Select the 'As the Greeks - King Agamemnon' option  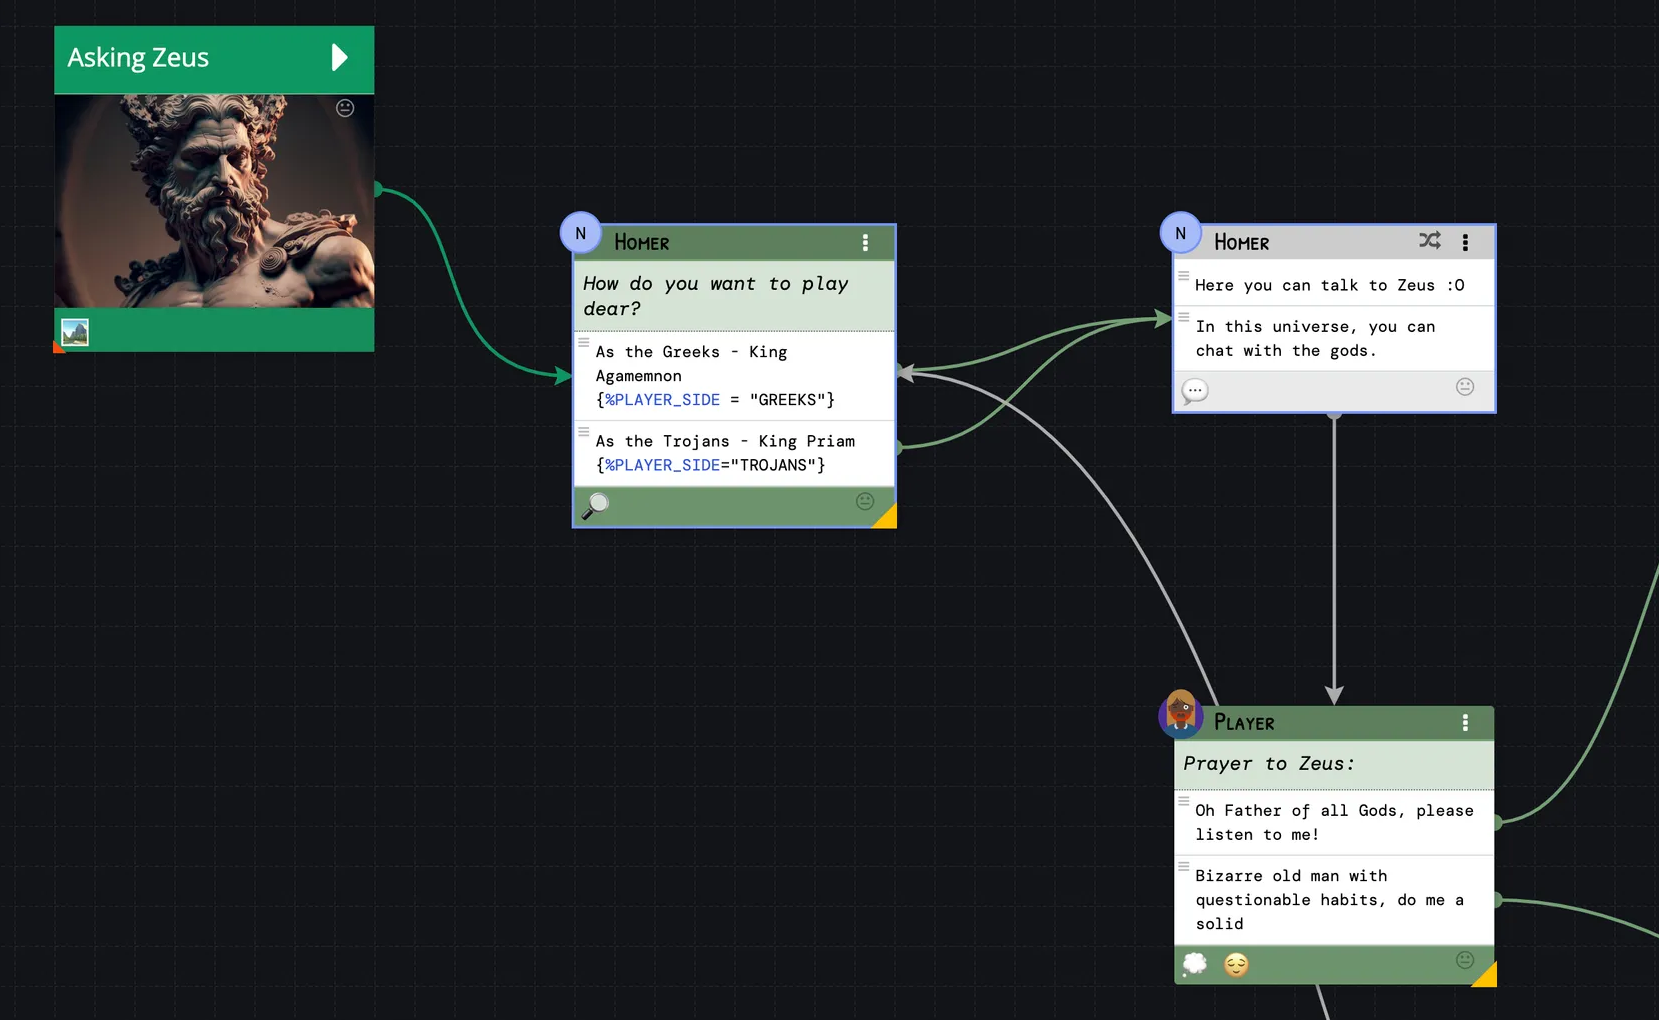pos(714,376)
